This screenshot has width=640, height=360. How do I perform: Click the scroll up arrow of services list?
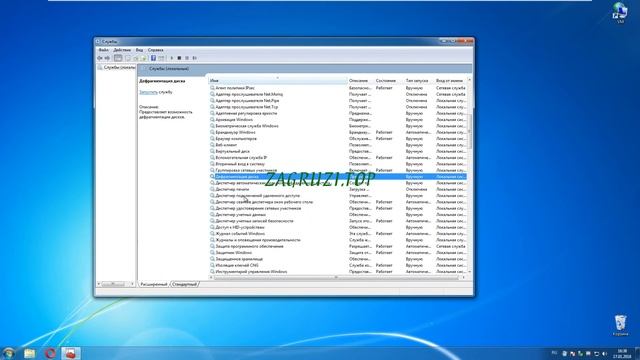point(469,80)
